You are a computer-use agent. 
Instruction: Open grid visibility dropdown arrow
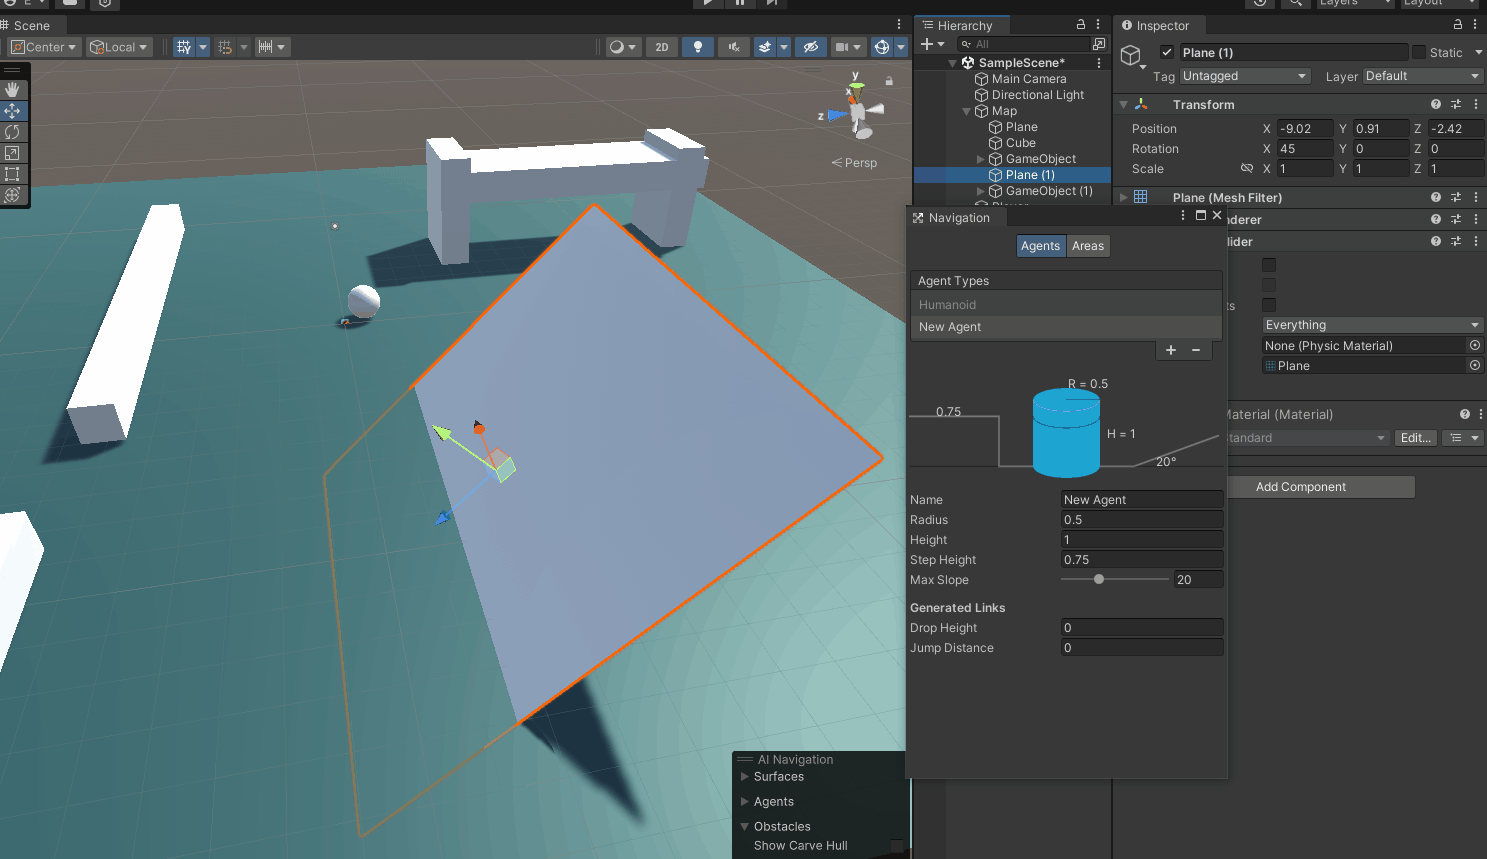coord(203,47)
